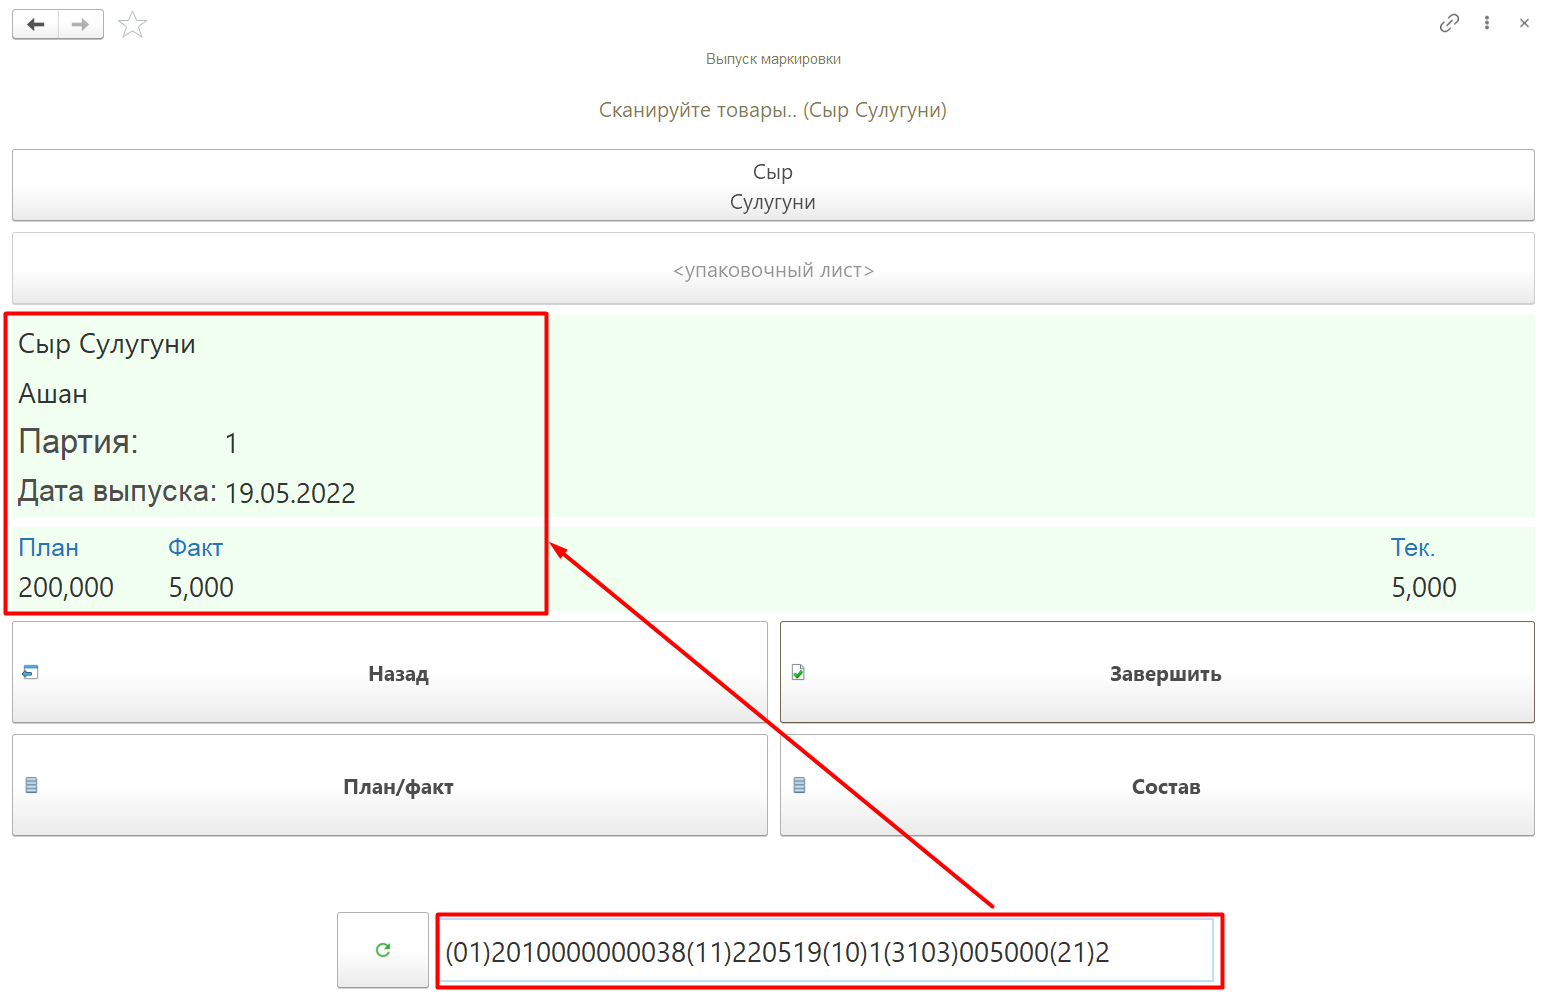
Task: Get the link to this form
Action: click(x=1449, y=23)
